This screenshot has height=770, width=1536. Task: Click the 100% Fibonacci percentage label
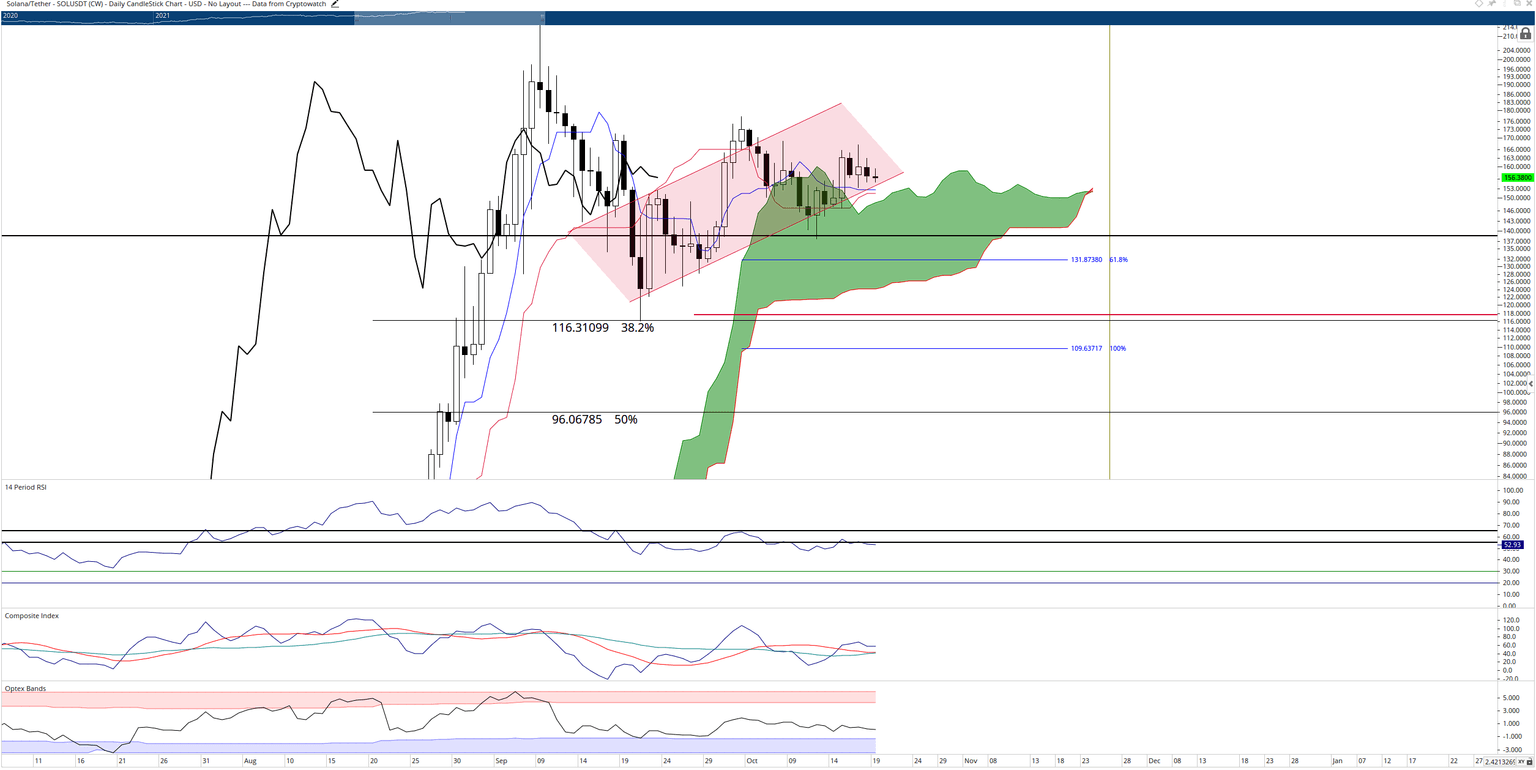tap(1117, 349)
